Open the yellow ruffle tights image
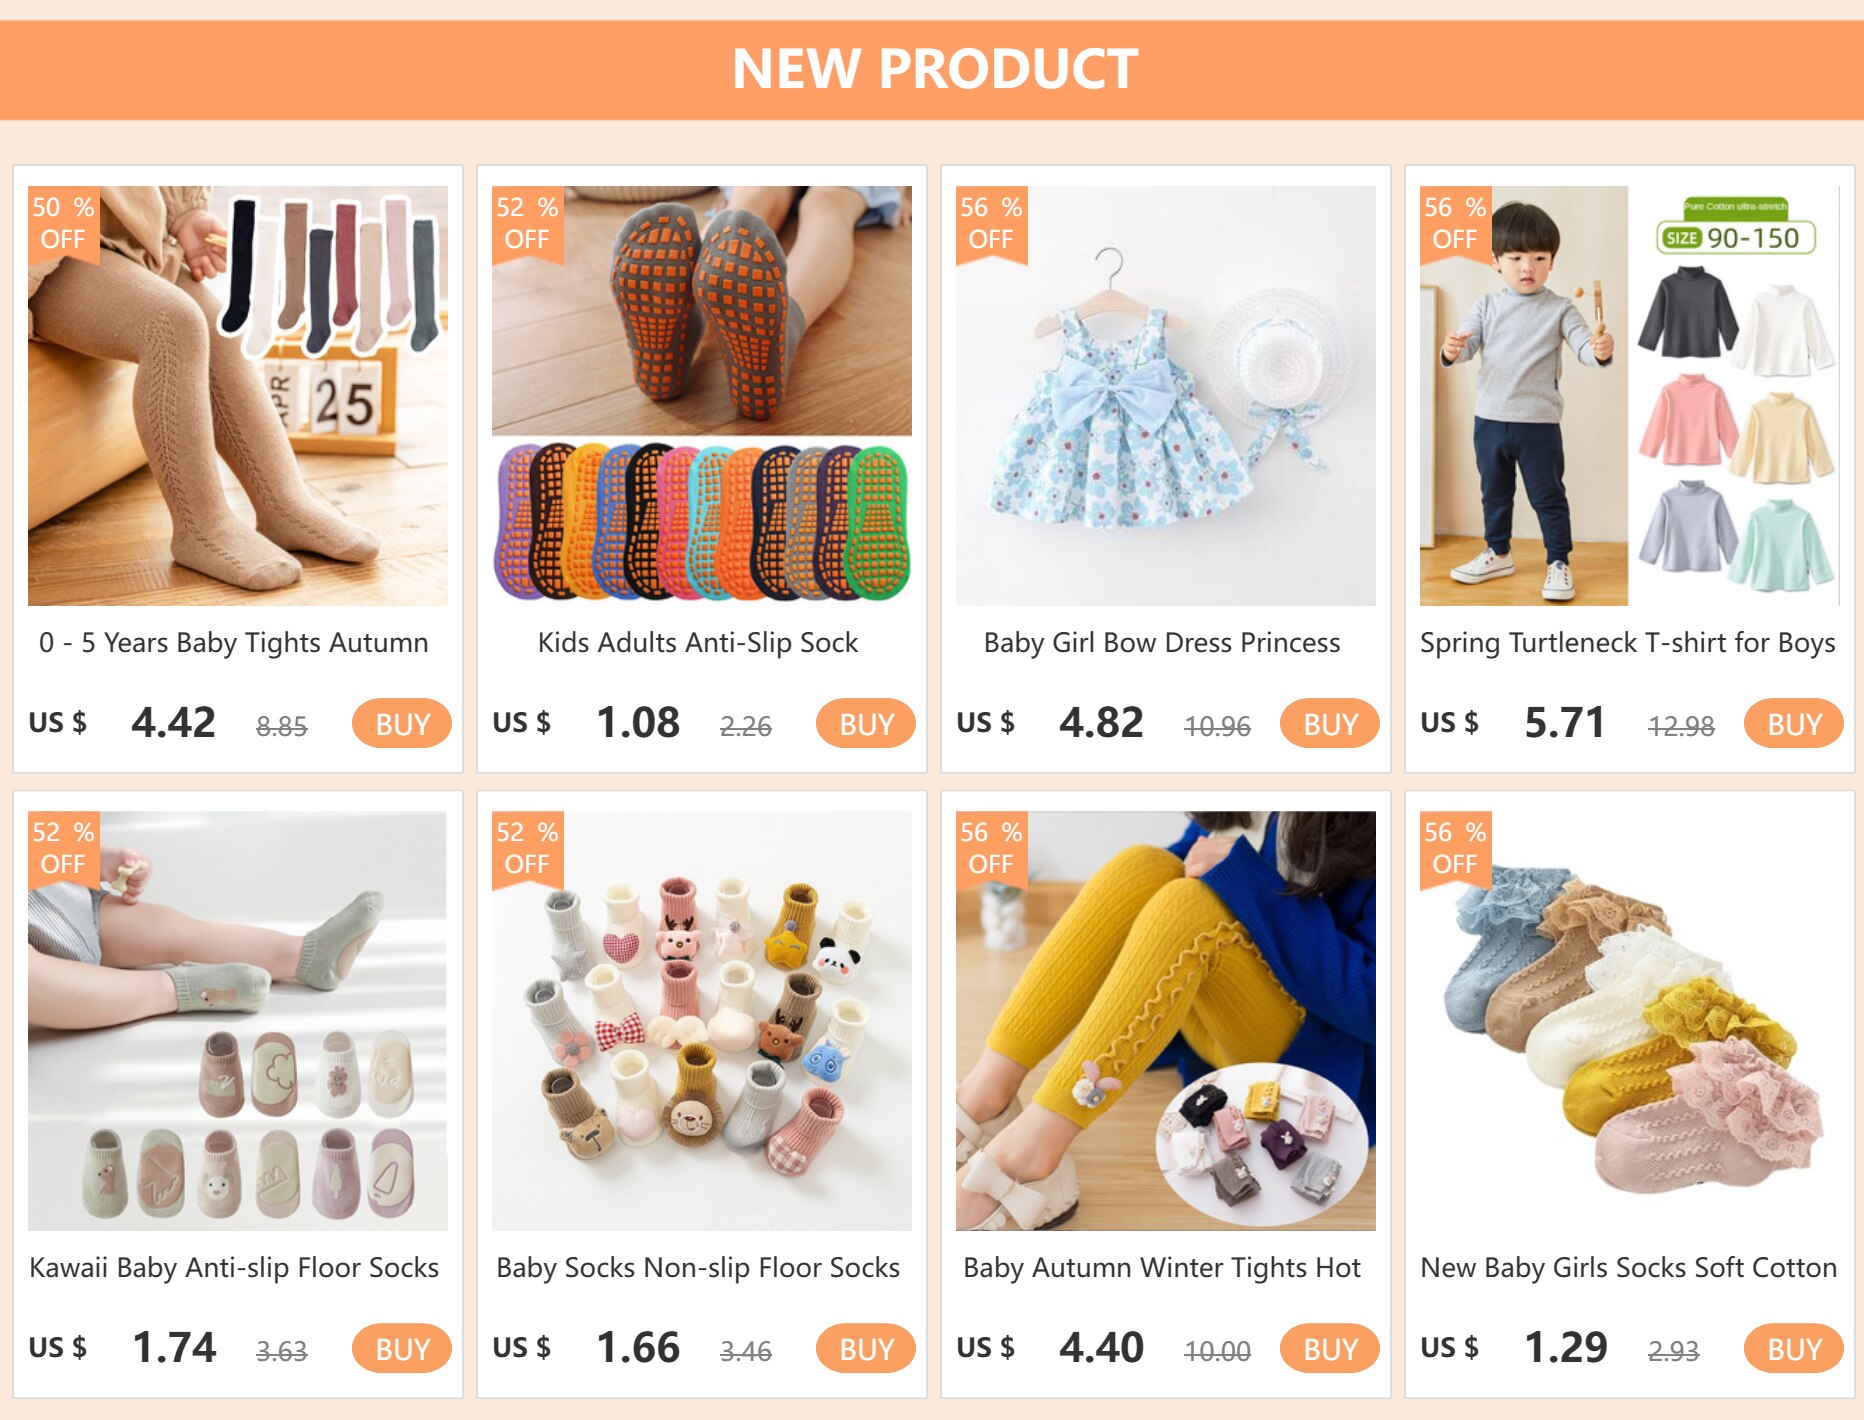The height and width of the screenshot is (1420, 1864). [x=1166, y=1021]
